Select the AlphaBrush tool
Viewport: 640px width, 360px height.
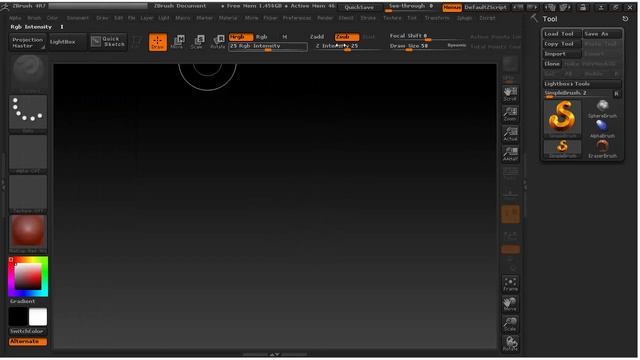point(602,129)
